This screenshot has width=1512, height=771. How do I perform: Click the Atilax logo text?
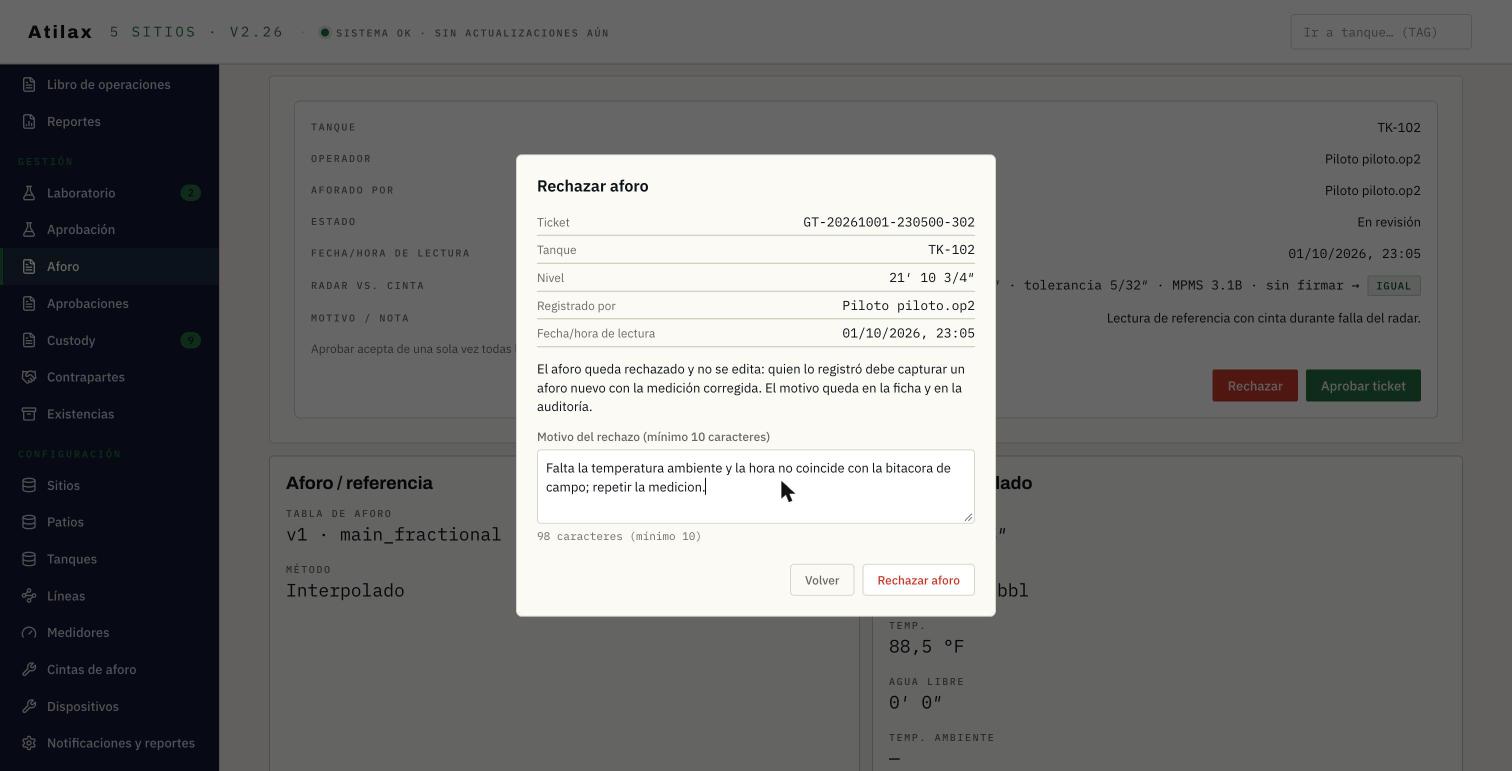tap(60, 32)
